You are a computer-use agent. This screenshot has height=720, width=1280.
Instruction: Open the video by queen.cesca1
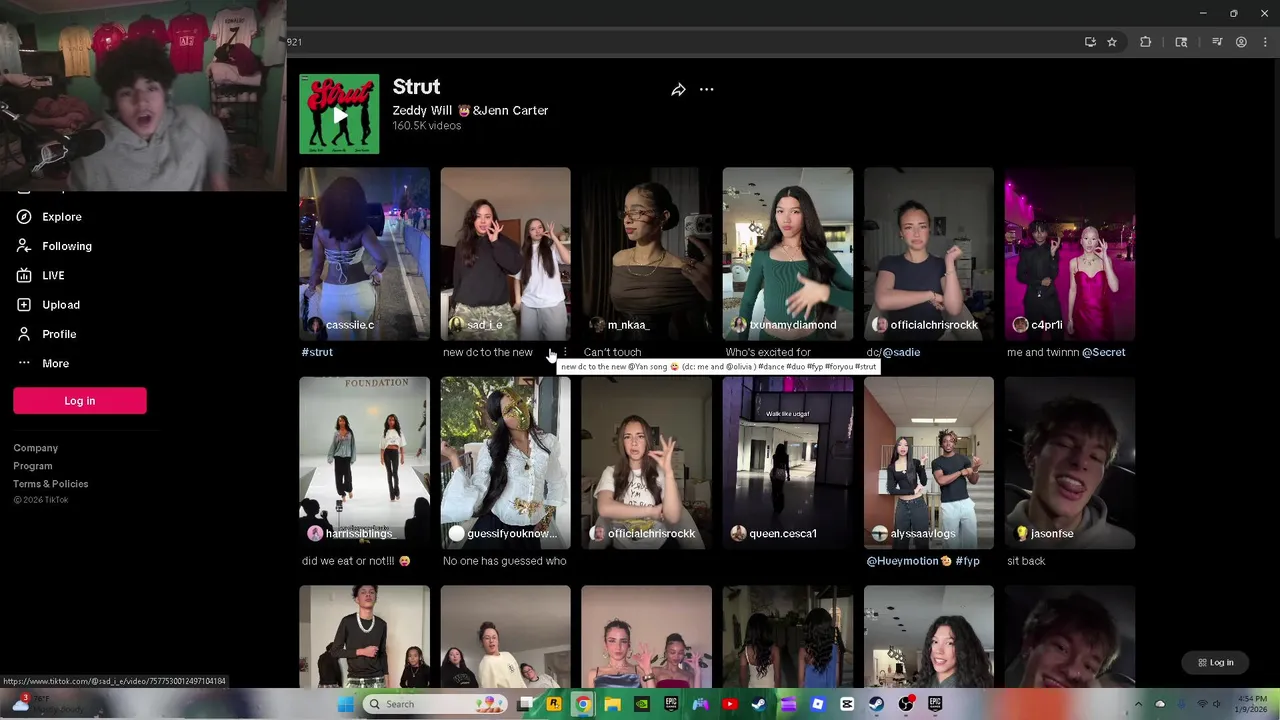[x=788, y=463]
